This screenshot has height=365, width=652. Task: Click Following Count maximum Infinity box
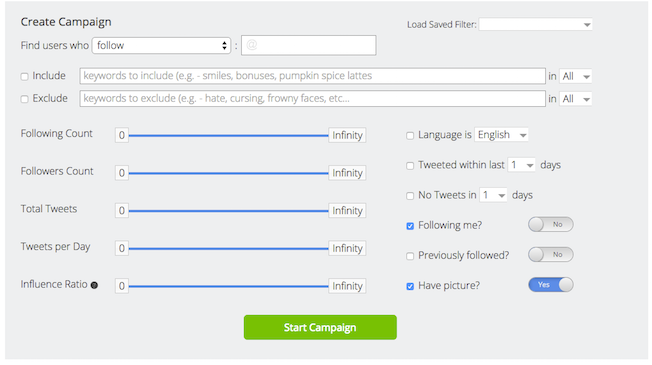[x=347, y=135]
